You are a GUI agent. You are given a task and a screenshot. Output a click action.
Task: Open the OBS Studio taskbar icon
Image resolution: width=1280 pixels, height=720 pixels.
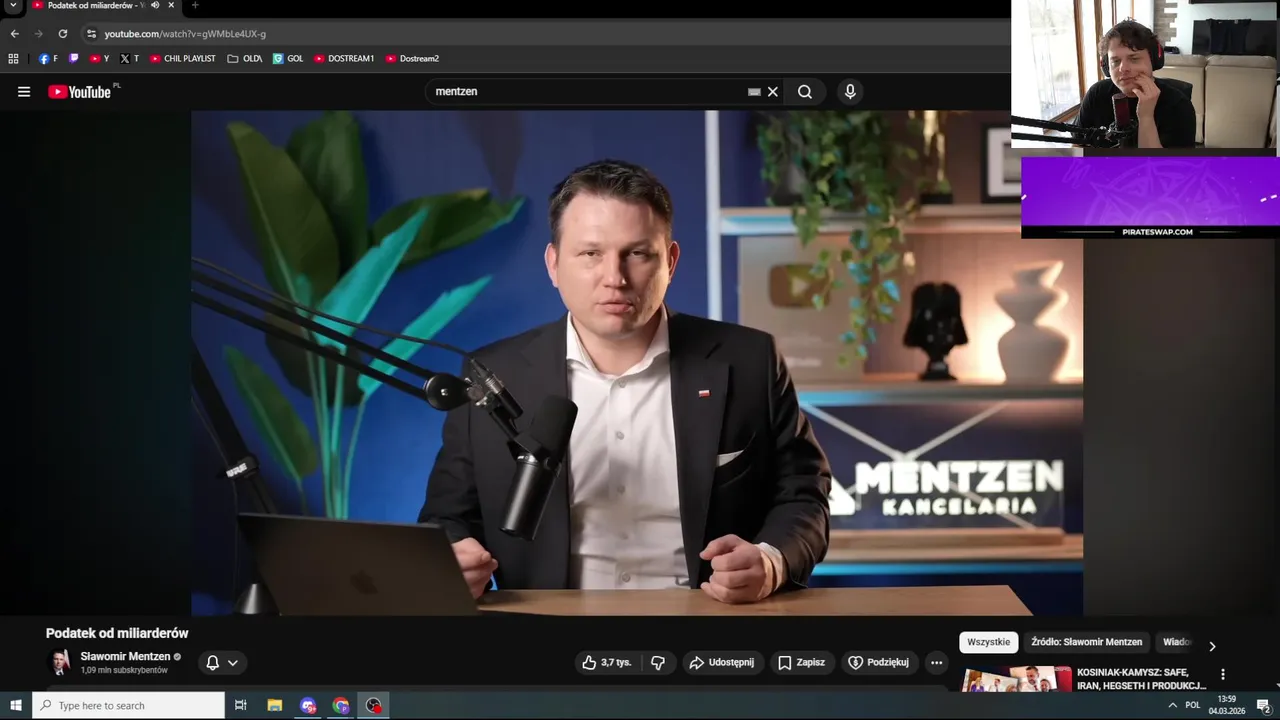pyautogui.click(x=374, y=706)
